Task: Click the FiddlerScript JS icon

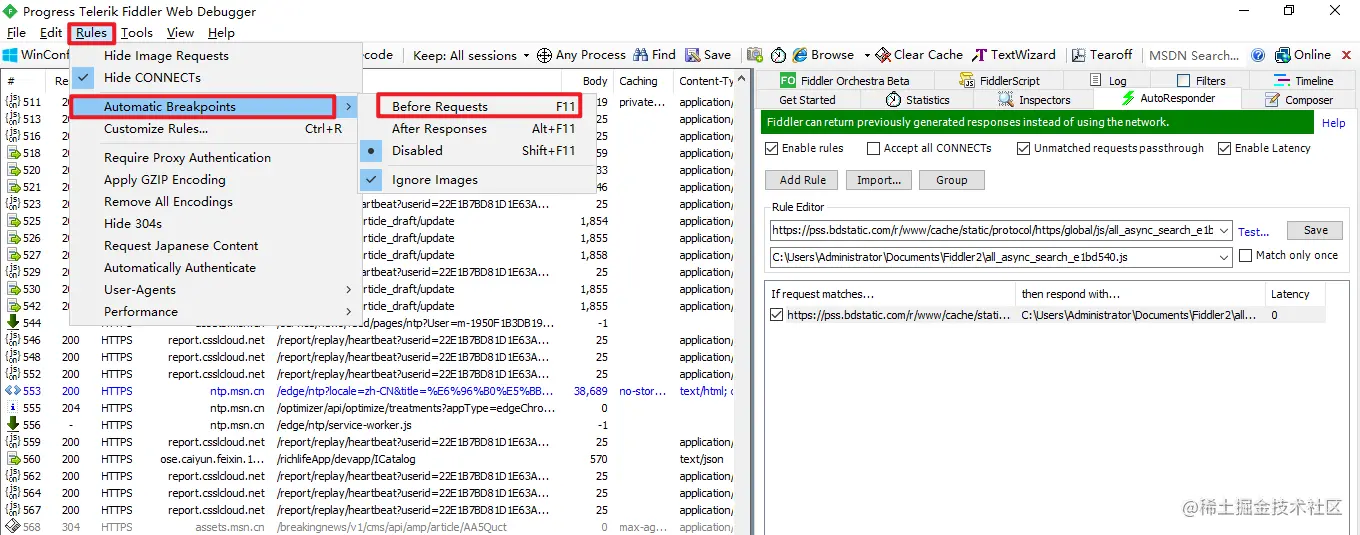Action: pyautogui.click(x=967, y=80)
